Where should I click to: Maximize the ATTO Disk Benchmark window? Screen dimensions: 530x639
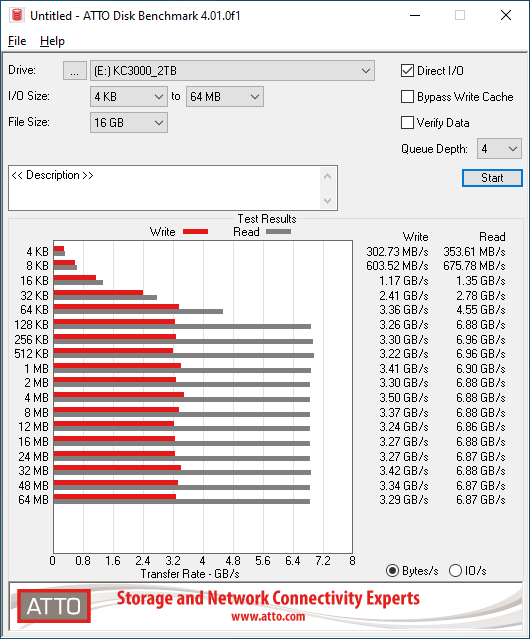click(x=460, y=15)
